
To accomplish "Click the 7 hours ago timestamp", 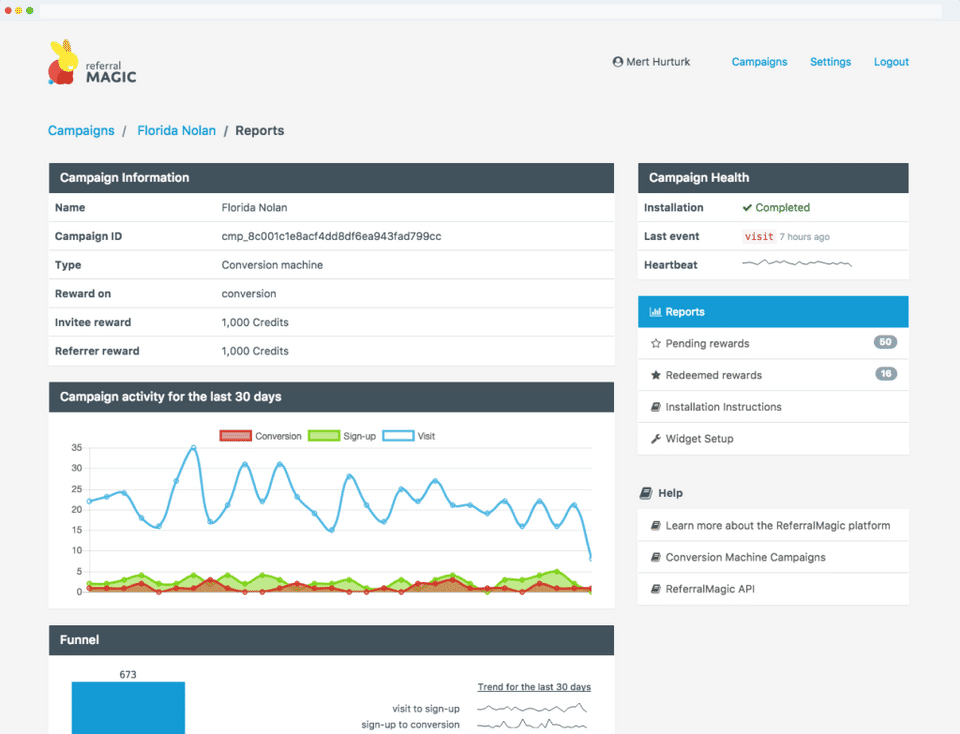I will point(804,237).
